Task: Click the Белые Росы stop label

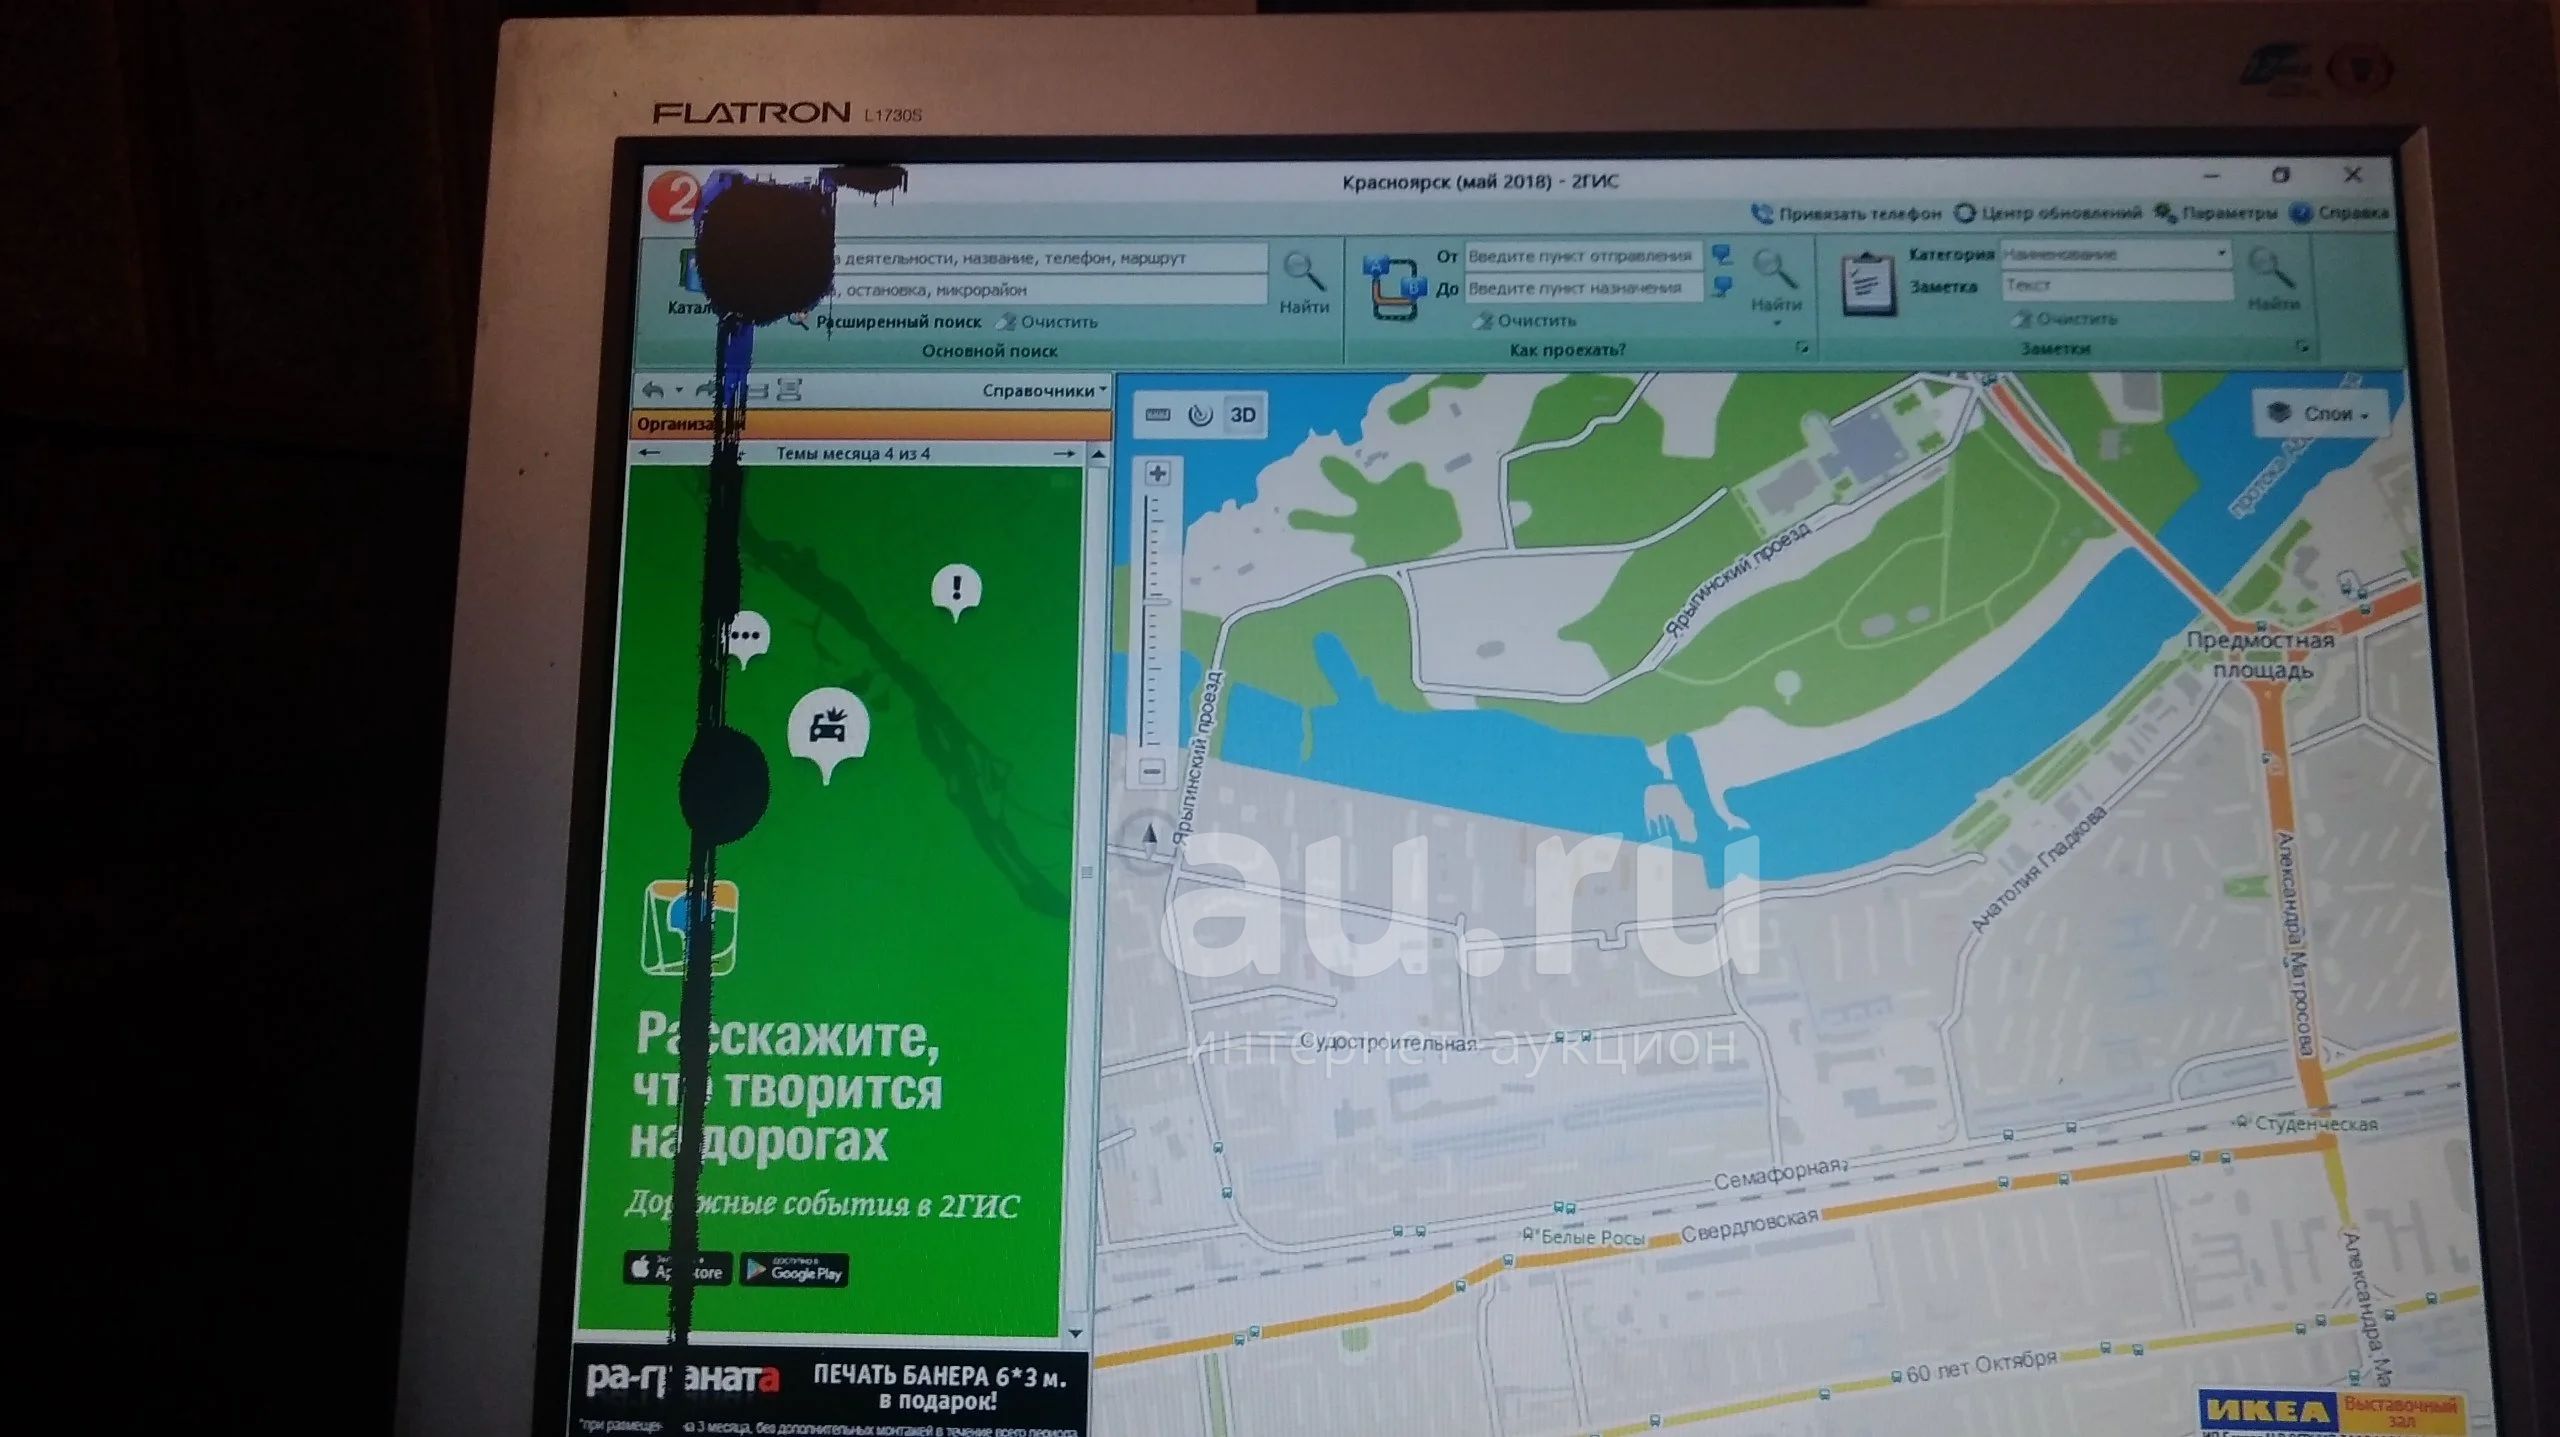Action: pos(1593,1237)
